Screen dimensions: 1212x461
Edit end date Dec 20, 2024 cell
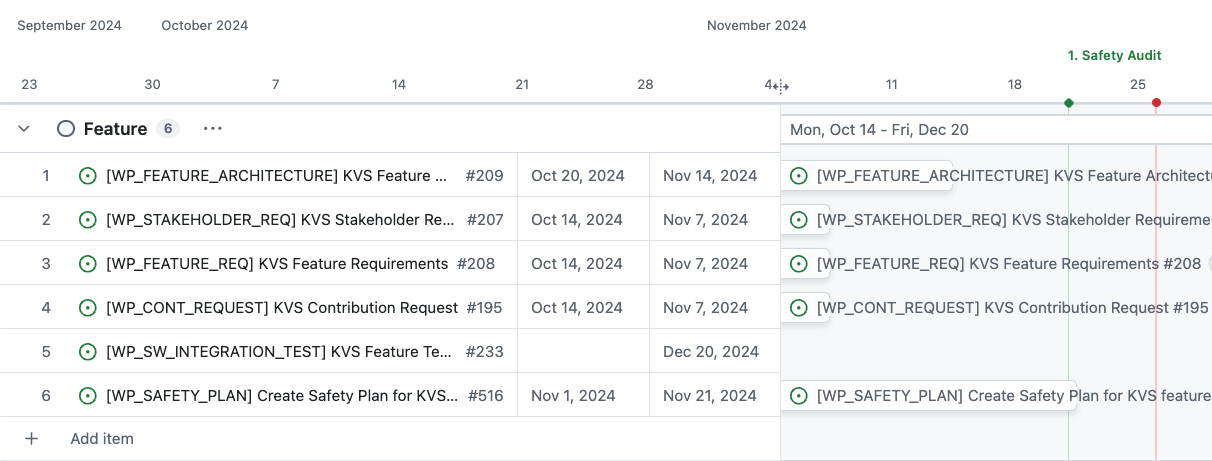pyautogui.click(x=711, y=352)
